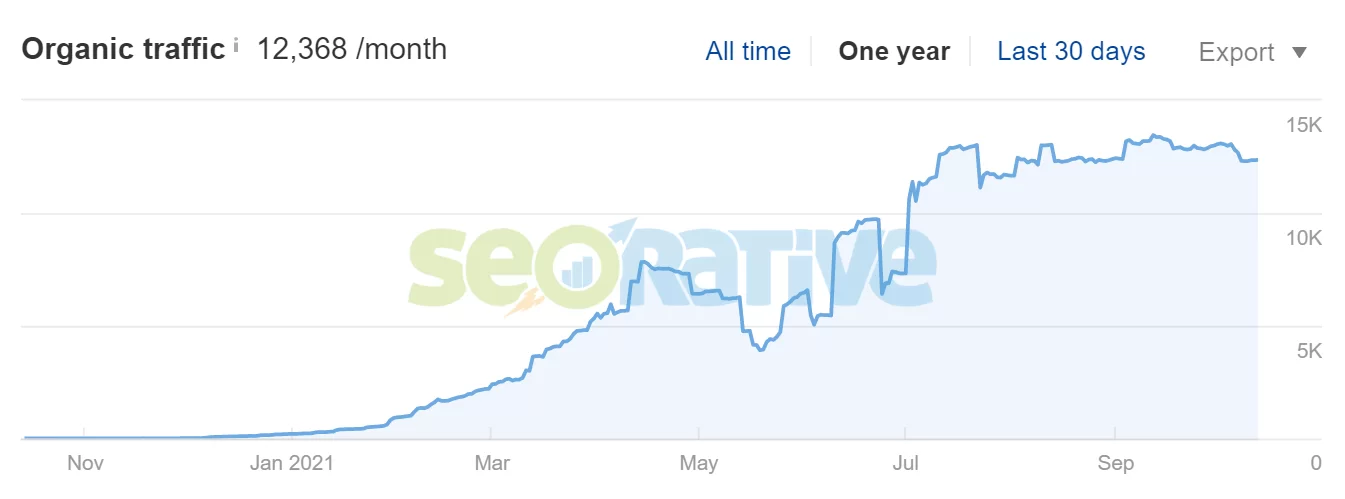Click the 15K y-axis label
Viewport: 1345px width, 499px height.
(1304, 126)
